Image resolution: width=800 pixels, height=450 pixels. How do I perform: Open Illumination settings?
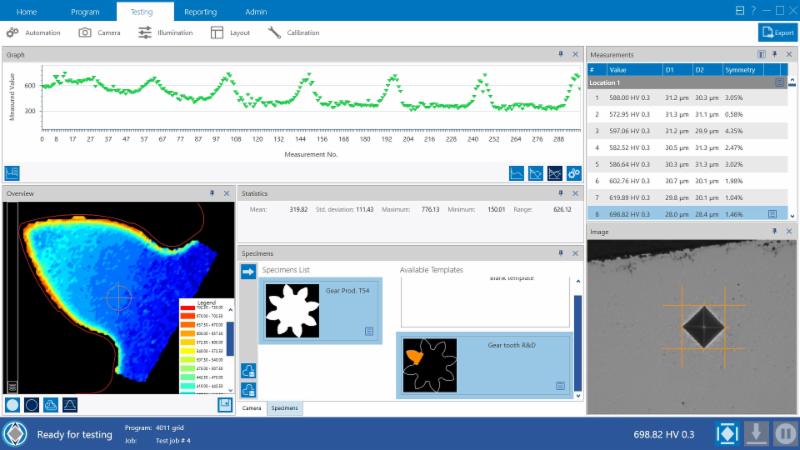[x=165, y=33]
